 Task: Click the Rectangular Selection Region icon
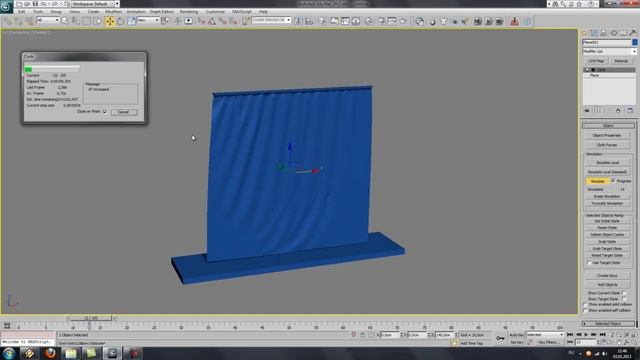click(87, 21)
